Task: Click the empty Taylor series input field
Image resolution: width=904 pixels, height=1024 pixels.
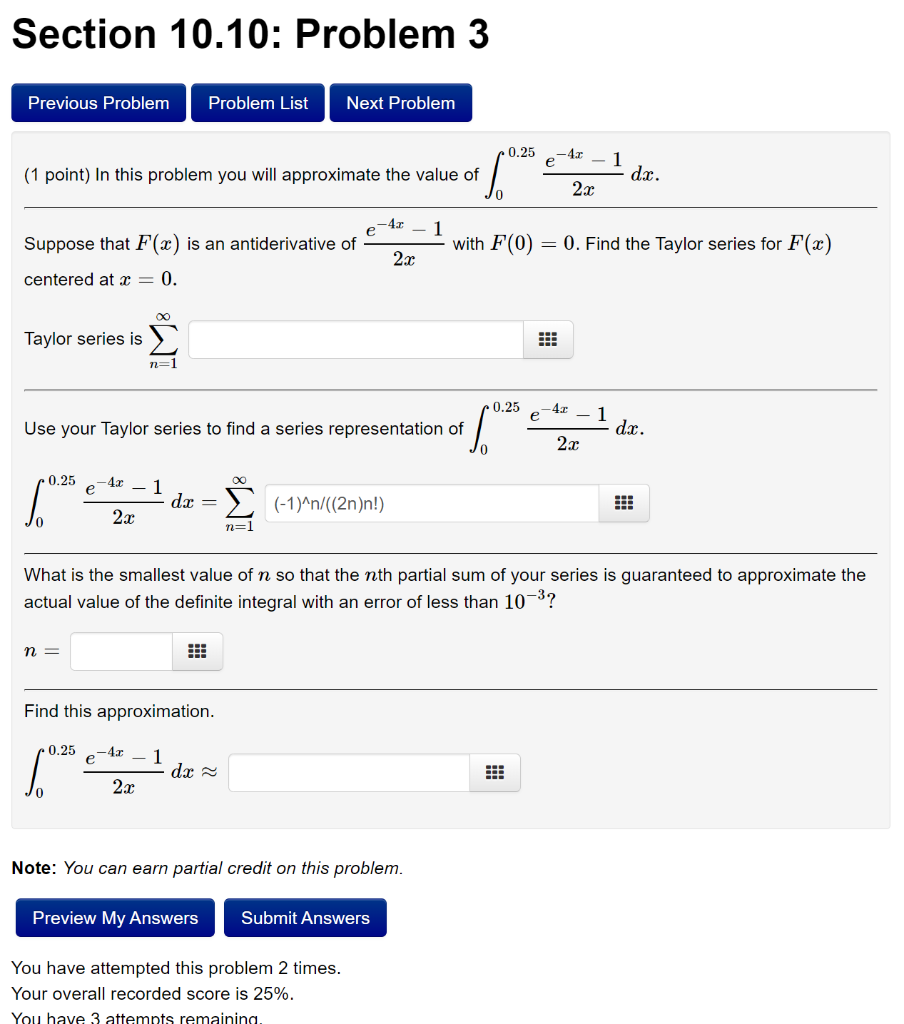Action: pos(355,339)
